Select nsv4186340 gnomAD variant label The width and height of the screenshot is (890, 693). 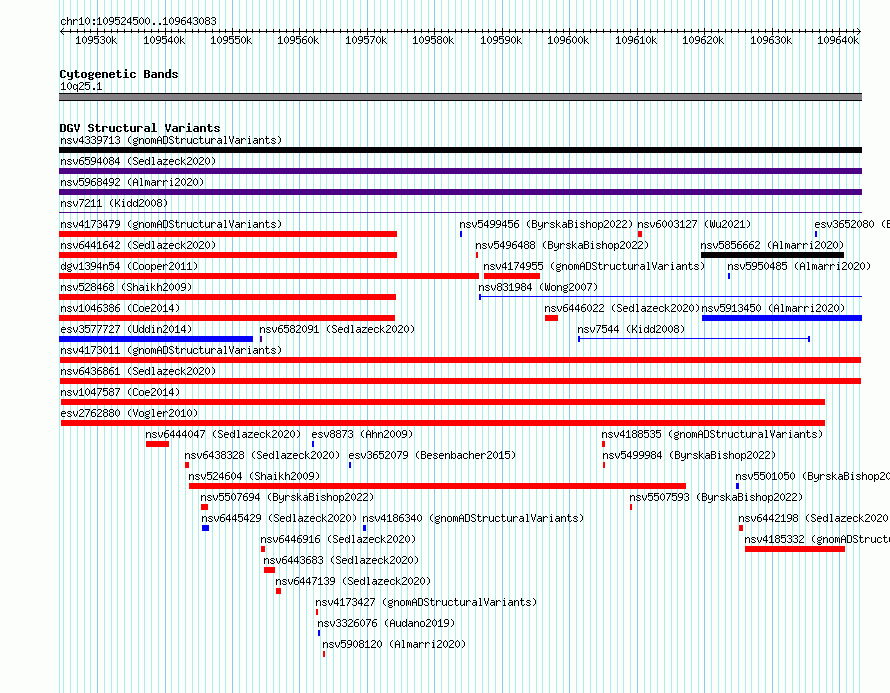tap(473, 518)
